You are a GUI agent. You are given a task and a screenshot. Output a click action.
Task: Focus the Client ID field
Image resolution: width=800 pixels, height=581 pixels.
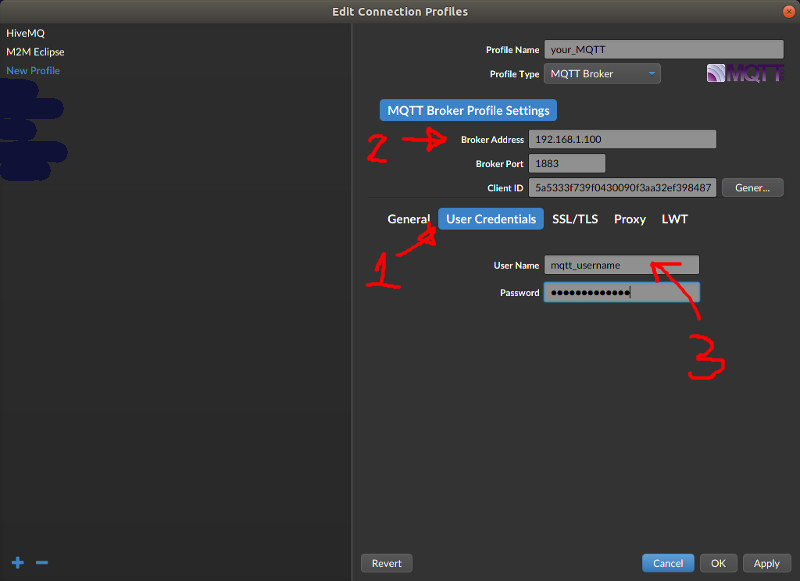pyautogui.click(x=622, y=188)
